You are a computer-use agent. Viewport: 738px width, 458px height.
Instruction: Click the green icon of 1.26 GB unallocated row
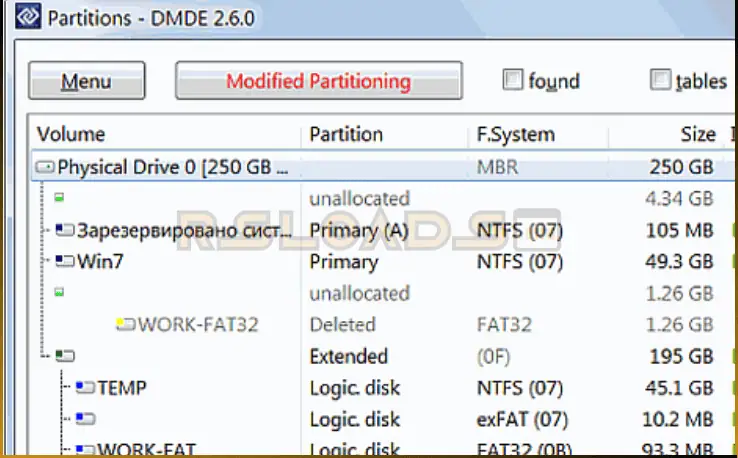pos(59,292)
